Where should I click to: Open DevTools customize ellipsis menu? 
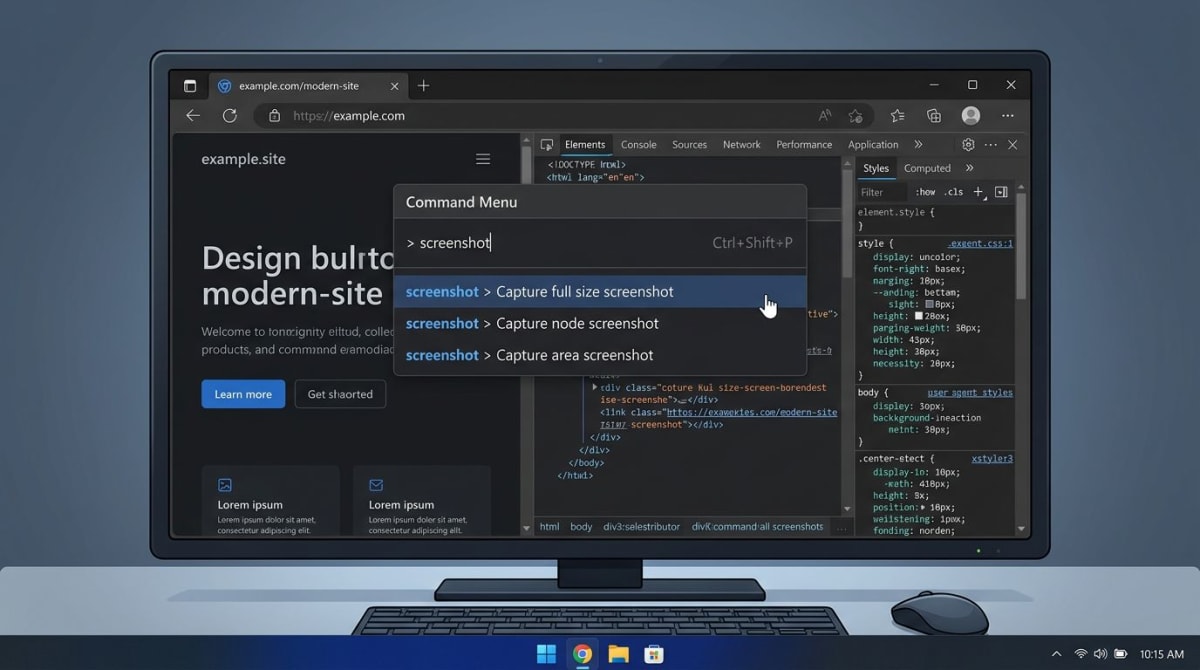[x=991, y=145]
